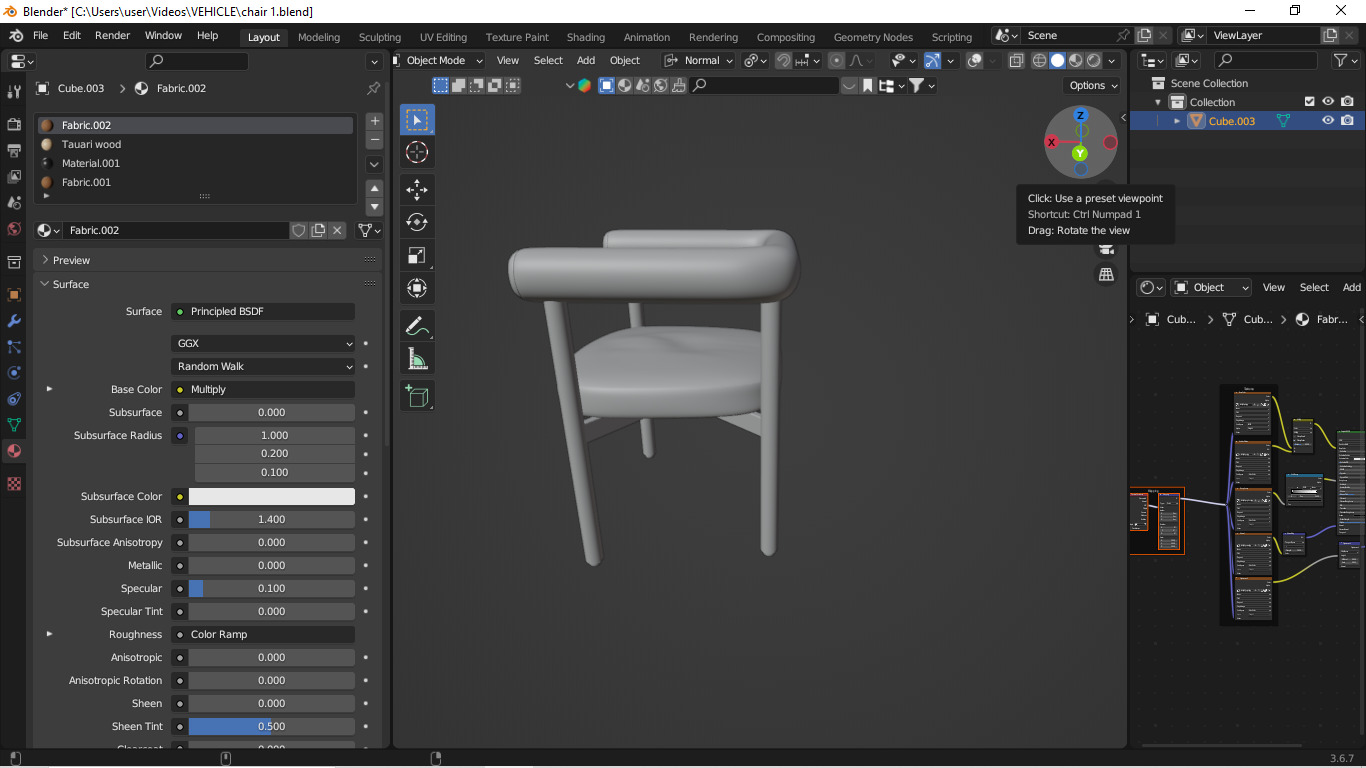Move material slot up
1366x768 pixels.
click(375, 188)
